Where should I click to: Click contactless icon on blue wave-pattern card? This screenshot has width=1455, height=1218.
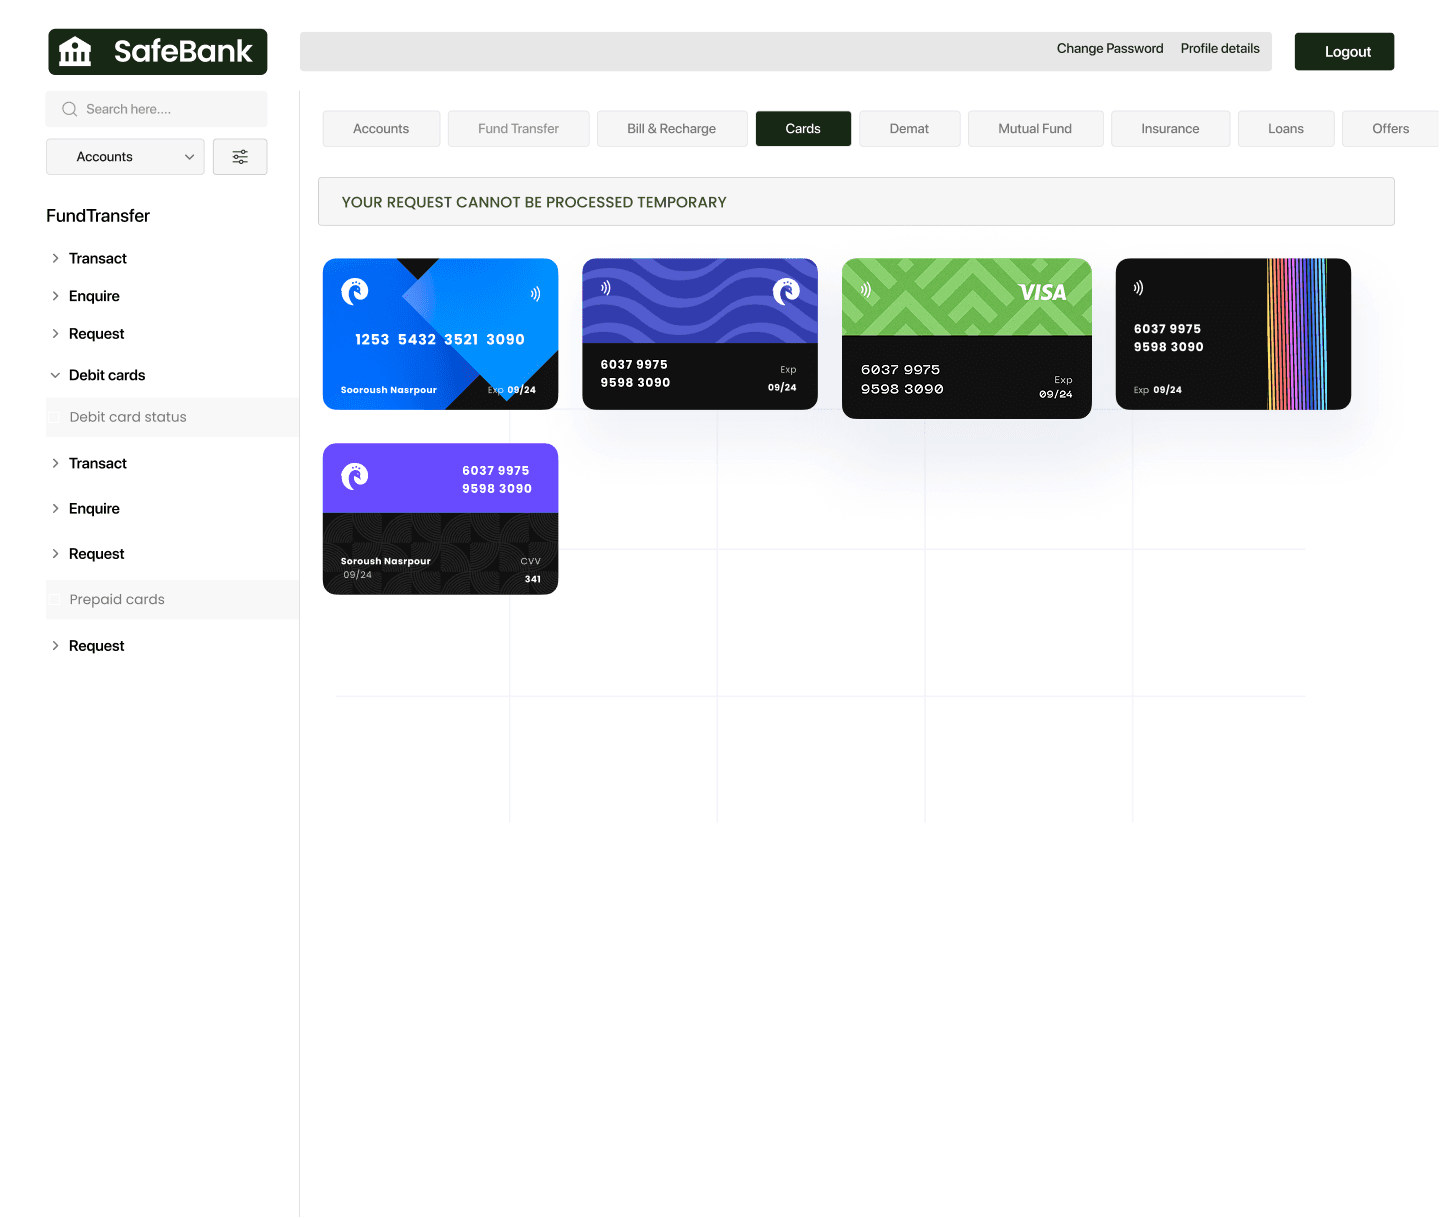(x=605, y=288)
